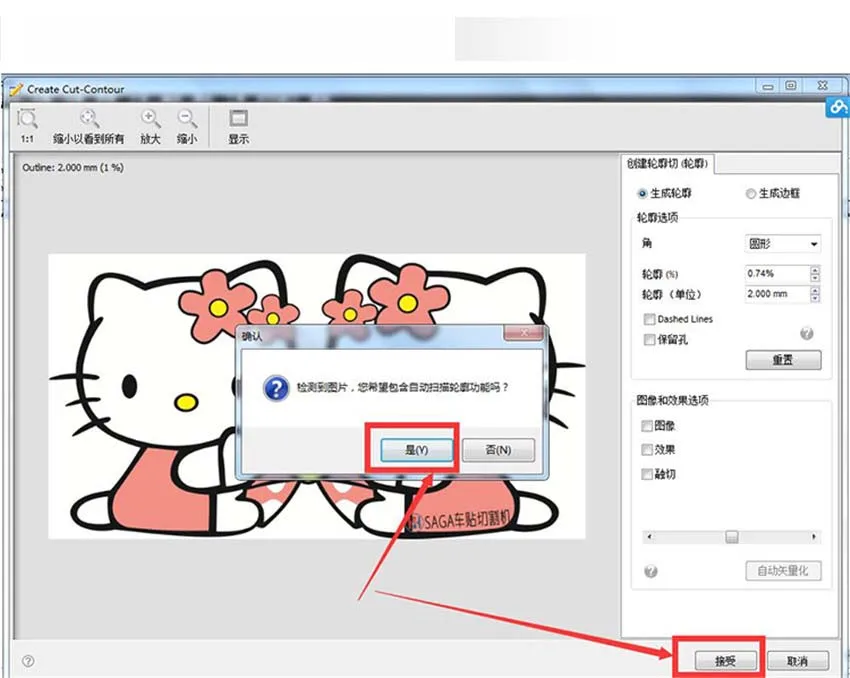Open the 角 corner shape dropdown

click(783, 244)
